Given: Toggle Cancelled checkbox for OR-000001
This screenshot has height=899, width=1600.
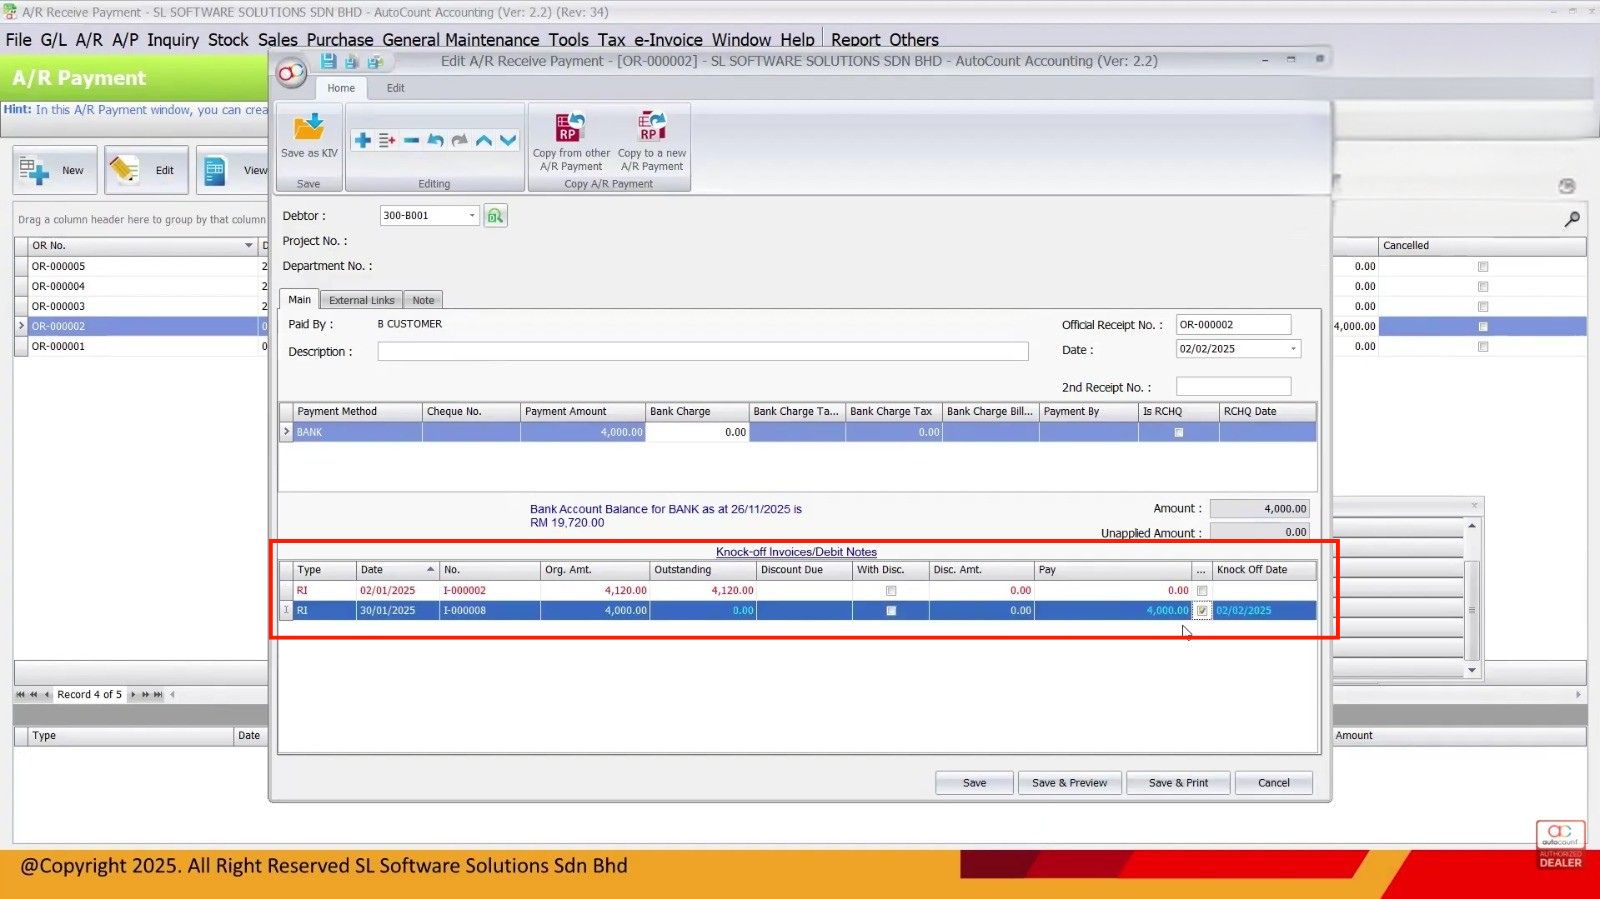Looking at the screenshot, I should pos(1483,347).
